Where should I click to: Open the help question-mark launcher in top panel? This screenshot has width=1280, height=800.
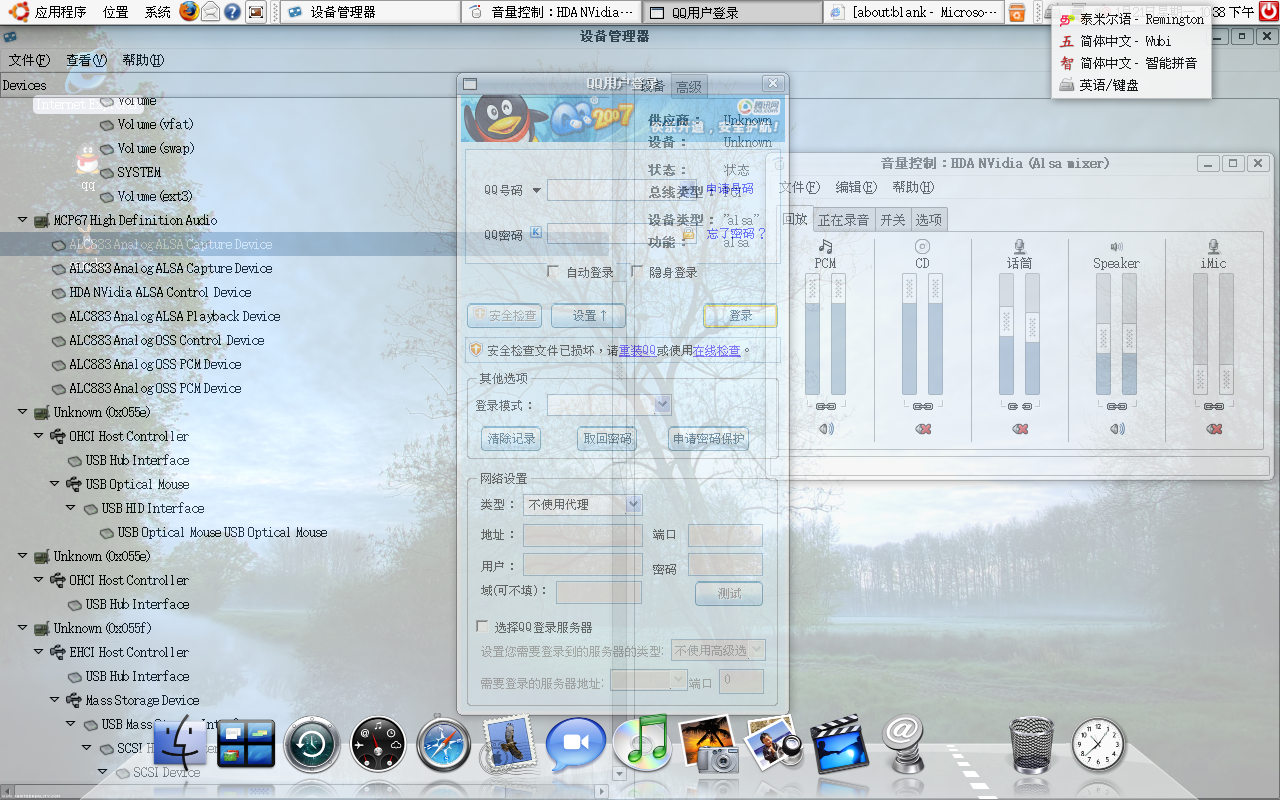(232, 12)
